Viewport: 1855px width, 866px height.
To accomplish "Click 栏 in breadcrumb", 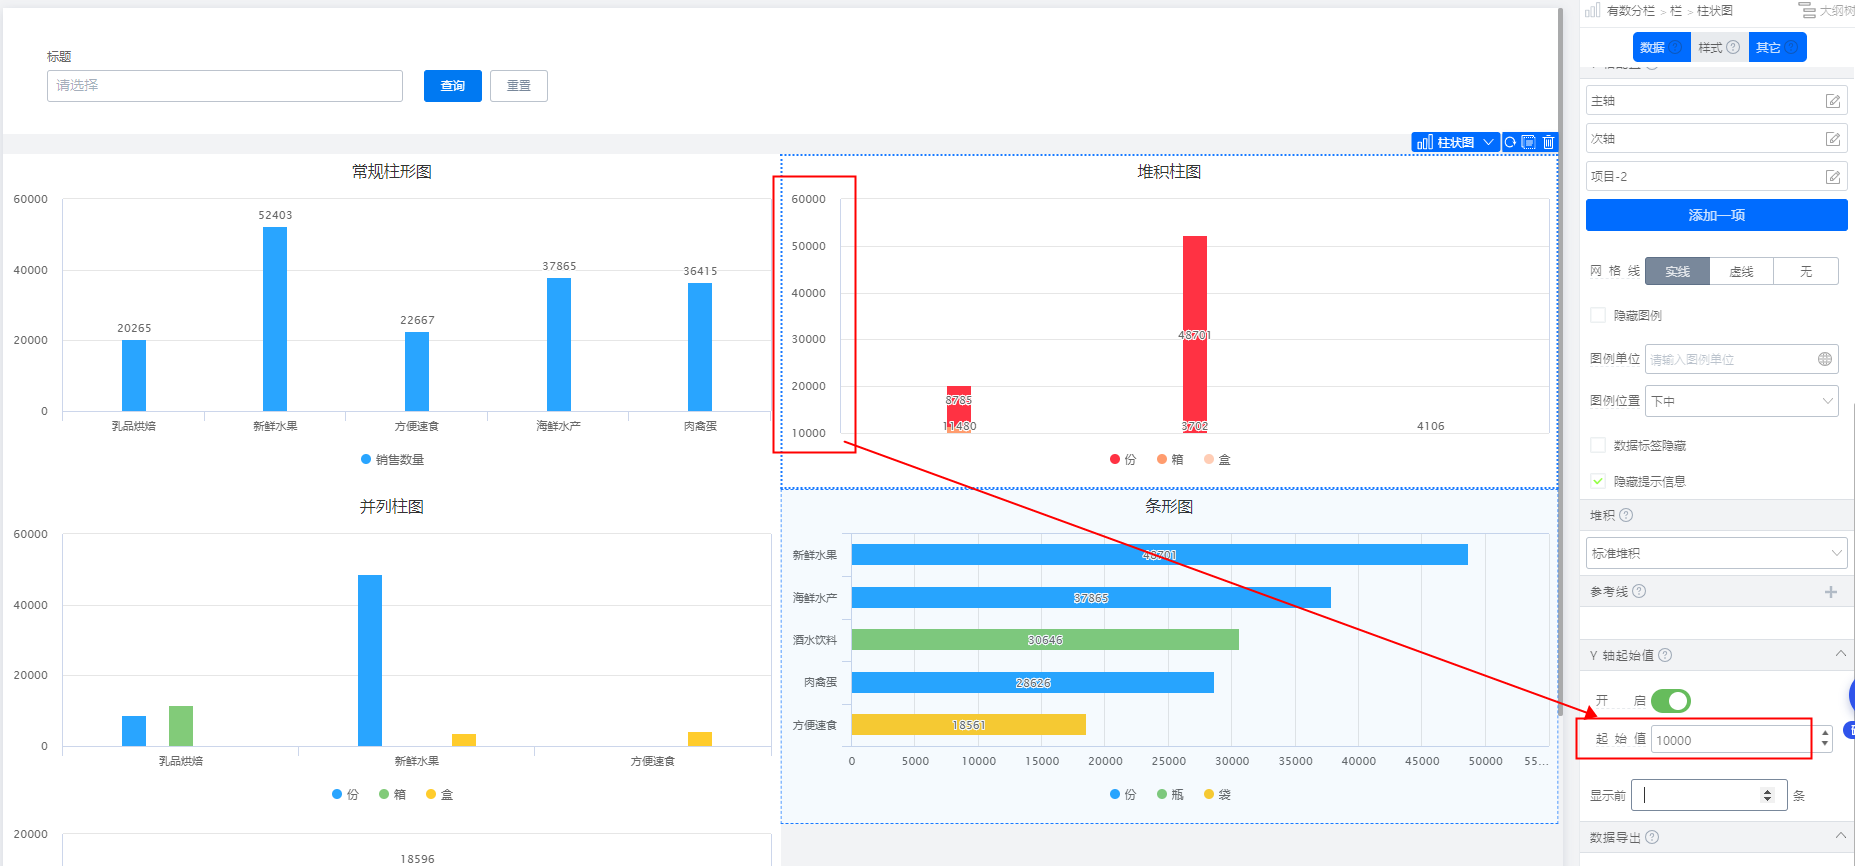I will [x=1676, y=11].
